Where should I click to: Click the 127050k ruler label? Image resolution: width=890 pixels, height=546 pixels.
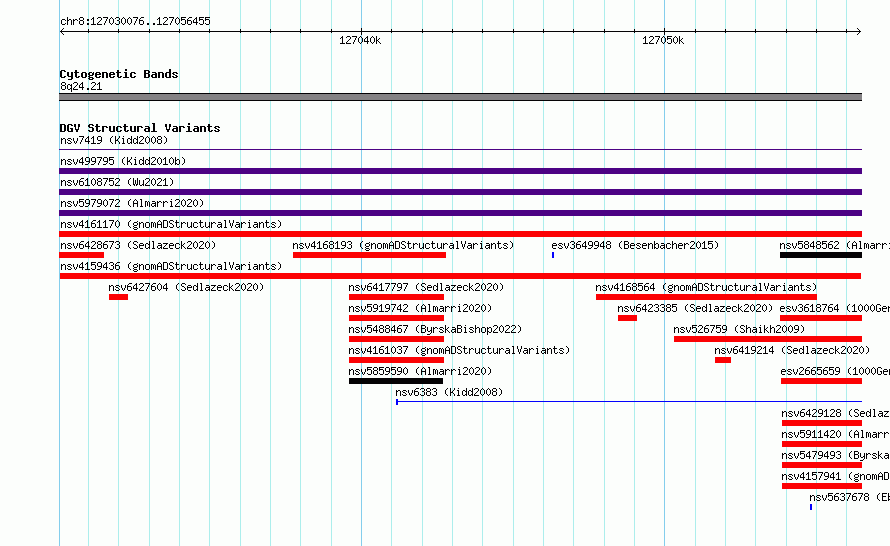coord(663,40)
